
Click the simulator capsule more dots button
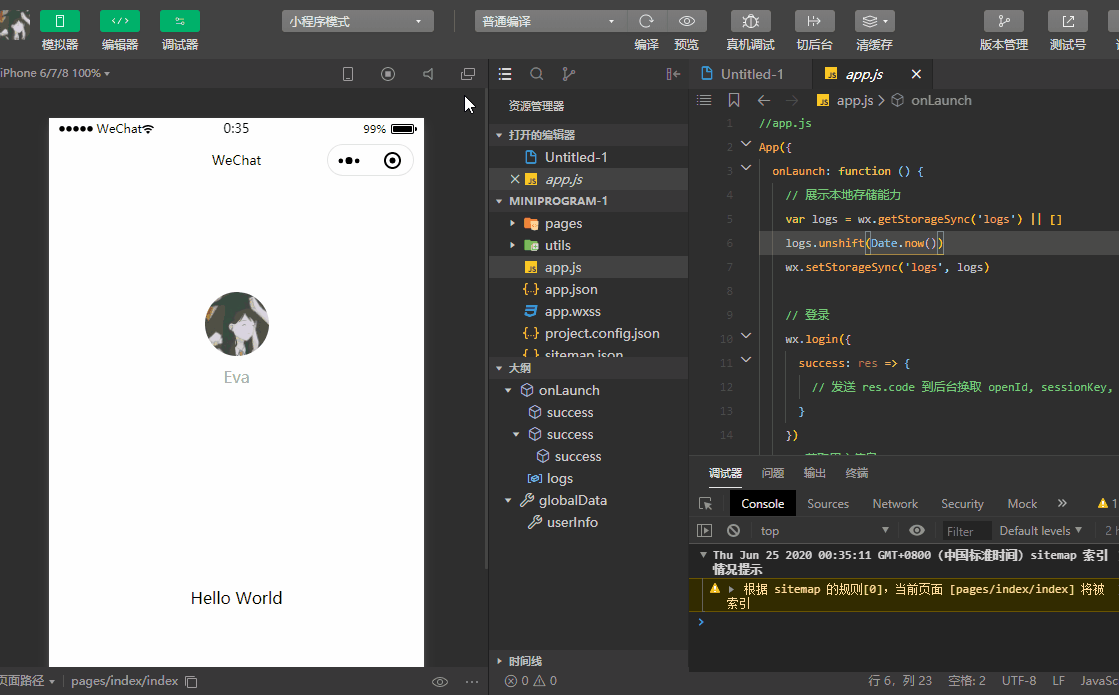pos(349,161)
